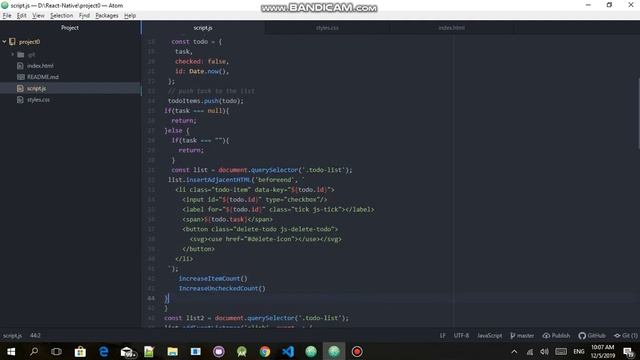
Task: Click the script.js file icon
Action: (20, 88)
